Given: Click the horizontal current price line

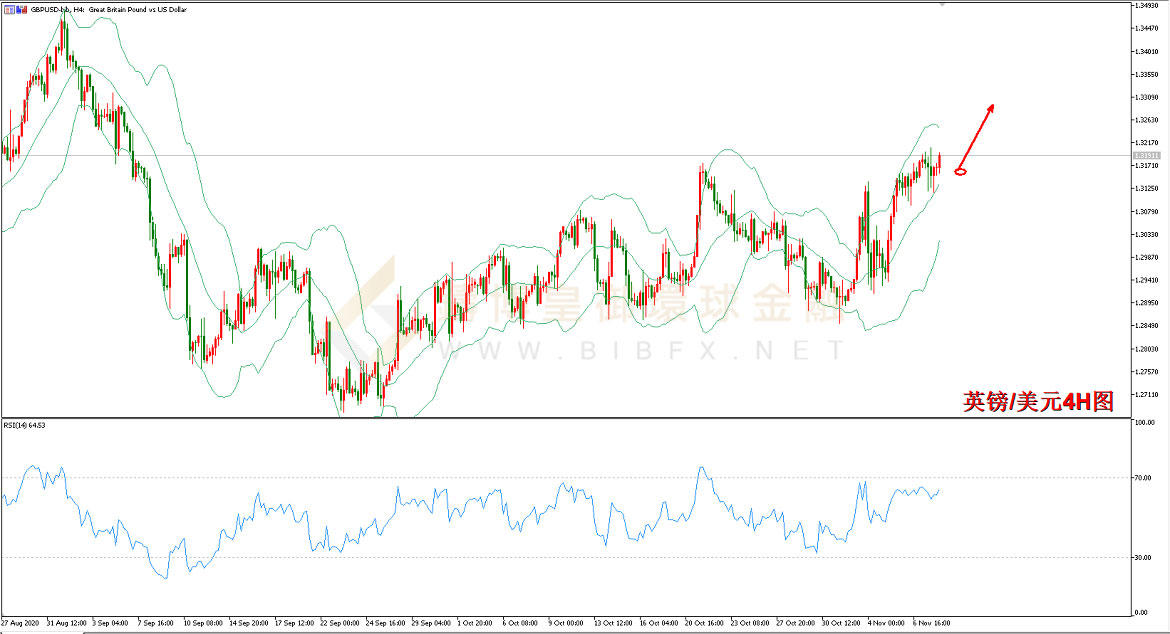Looking at the screenshot, I should tap(500, 156).
